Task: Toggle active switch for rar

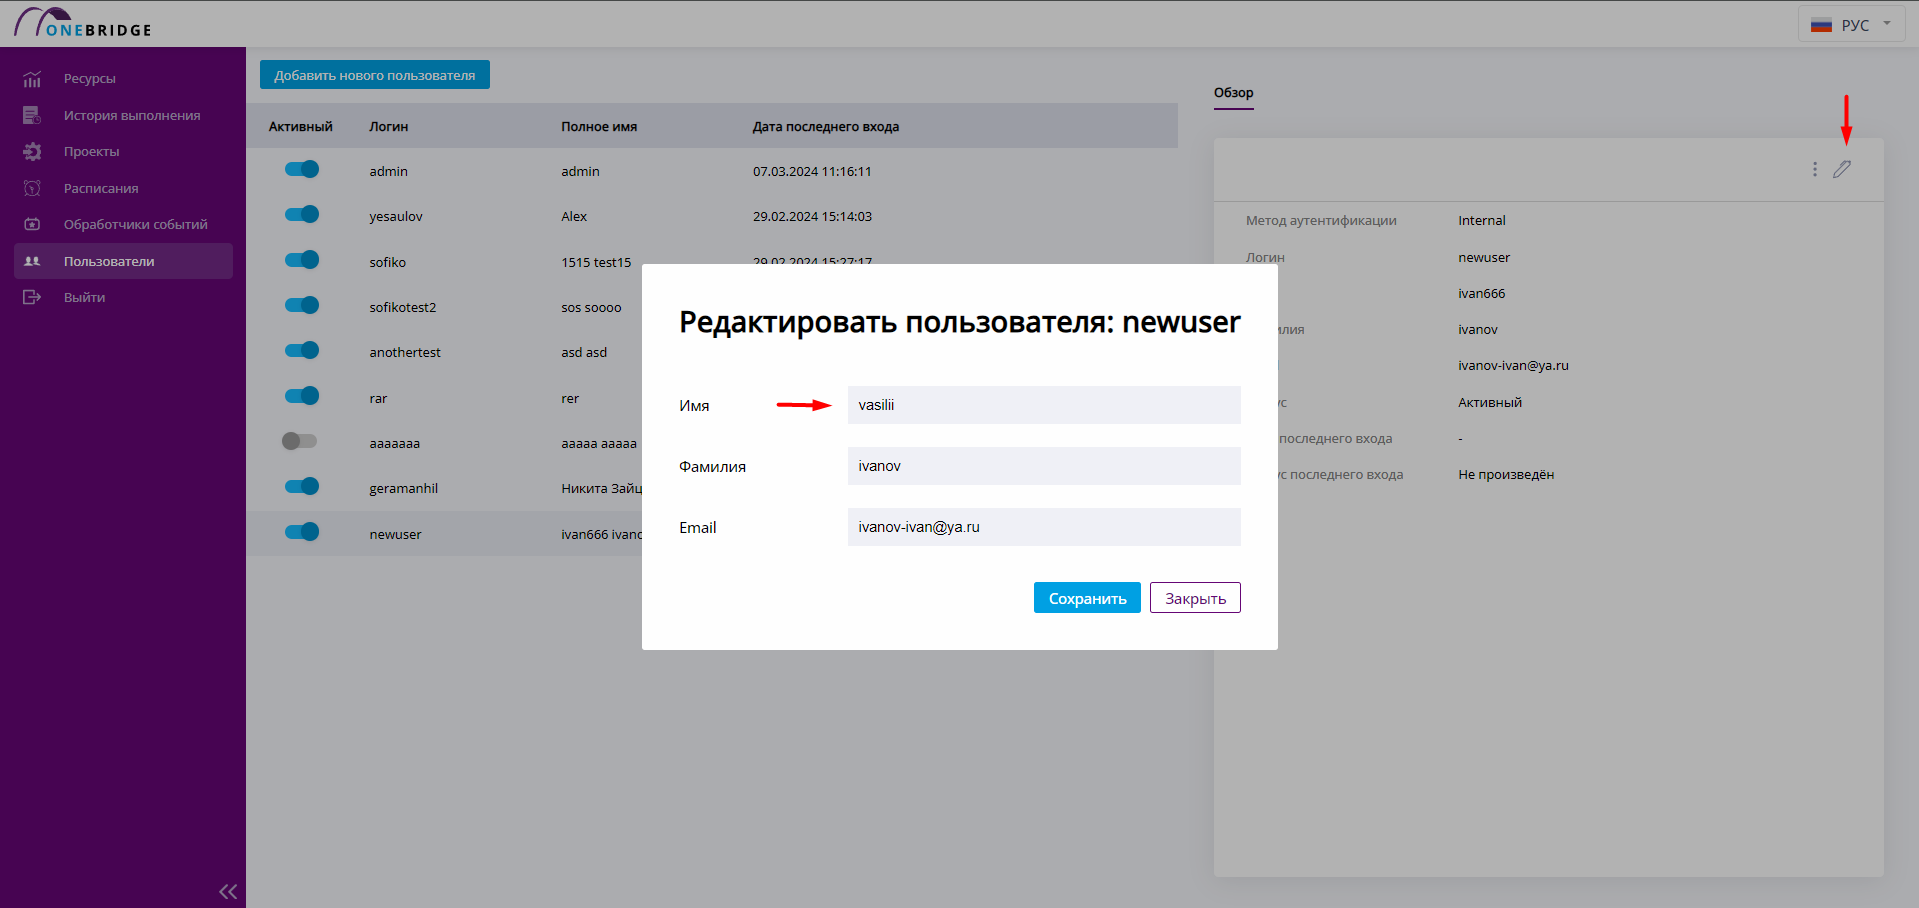Action: click(x=301, y=396)
